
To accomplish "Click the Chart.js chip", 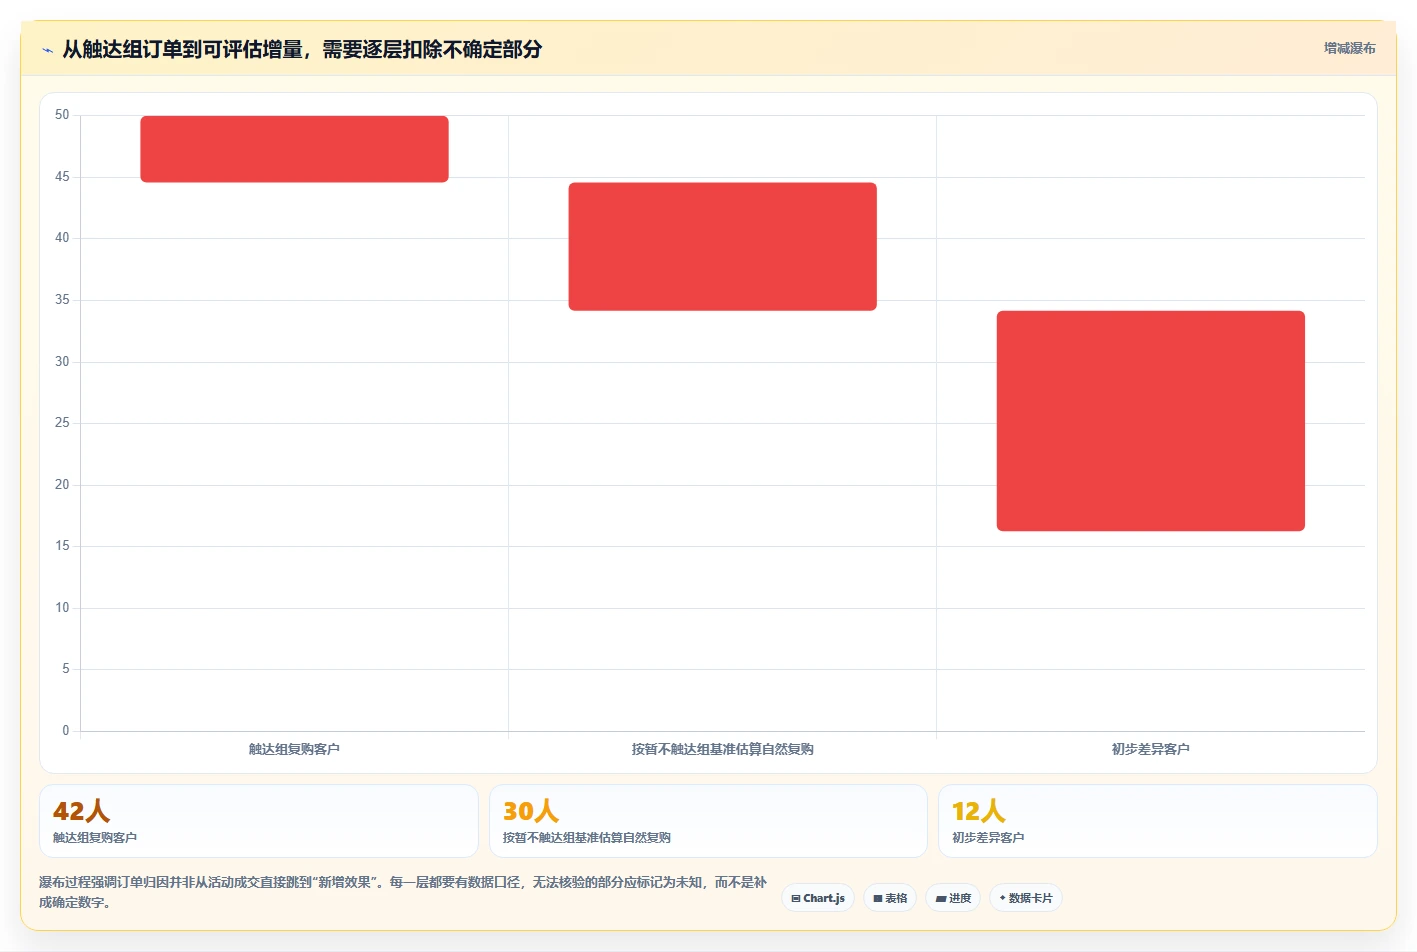I will coord(817,898).
